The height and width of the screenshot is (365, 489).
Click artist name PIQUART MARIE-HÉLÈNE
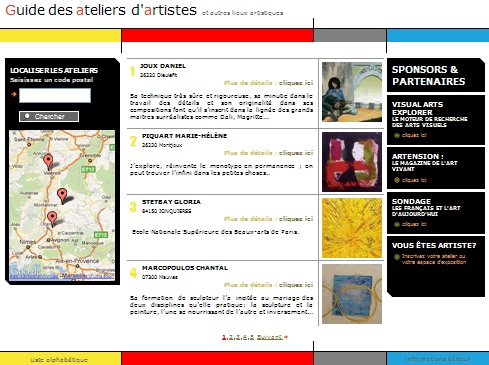pos(185,136)
